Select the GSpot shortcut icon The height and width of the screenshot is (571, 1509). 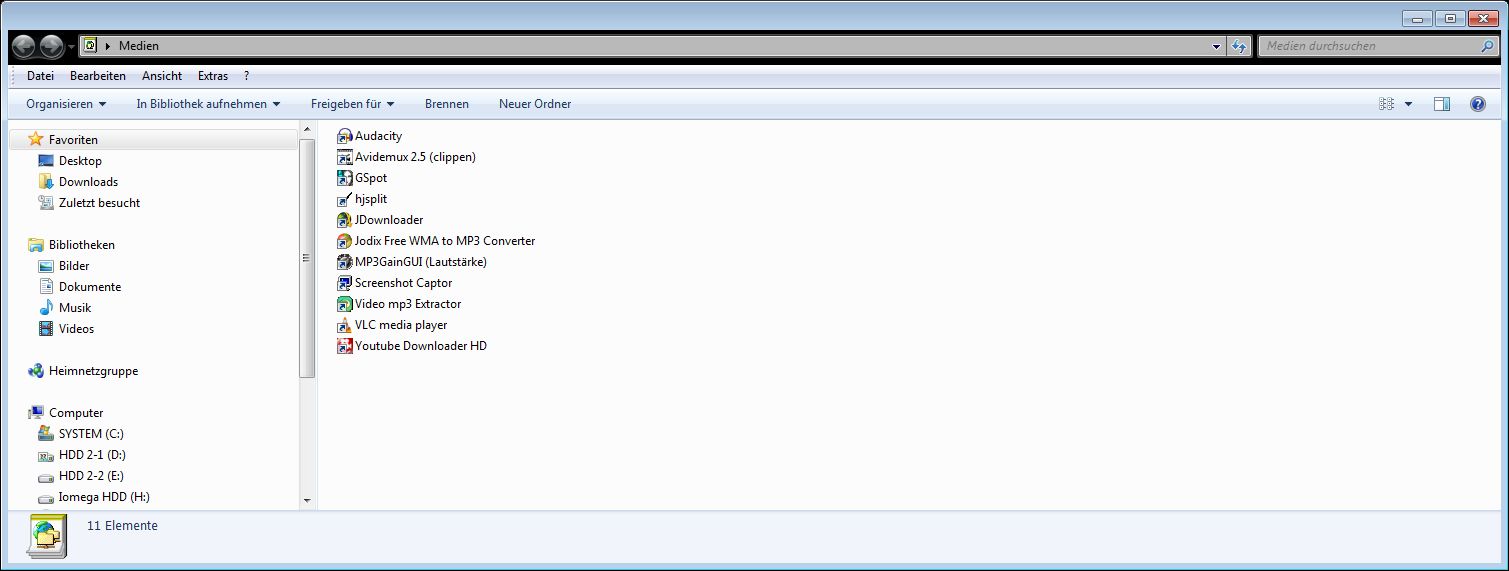(345, 178)
